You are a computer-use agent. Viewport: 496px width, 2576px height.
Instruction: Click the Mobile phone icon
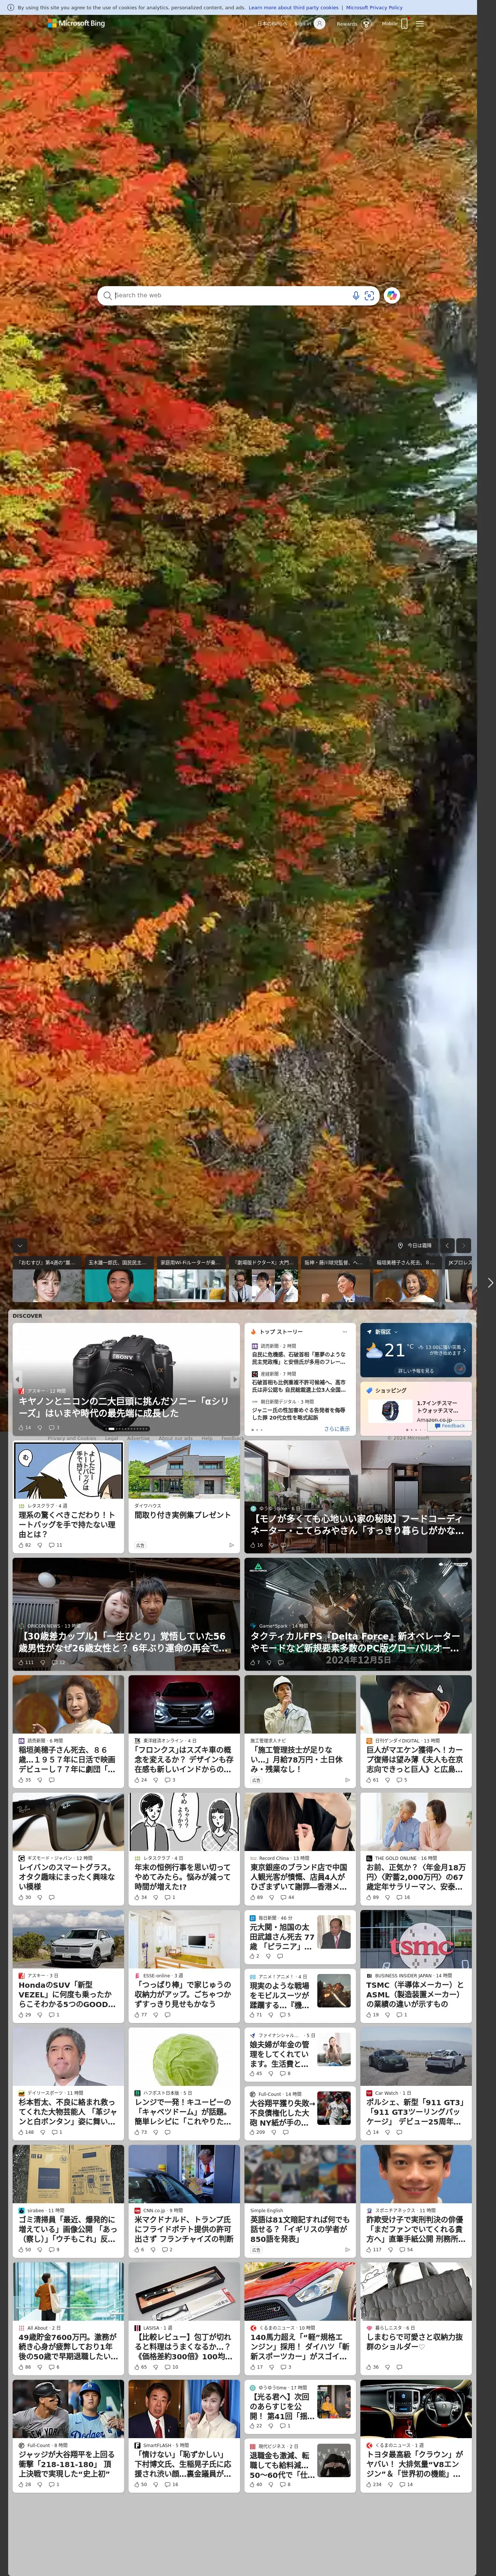(403, 23)
